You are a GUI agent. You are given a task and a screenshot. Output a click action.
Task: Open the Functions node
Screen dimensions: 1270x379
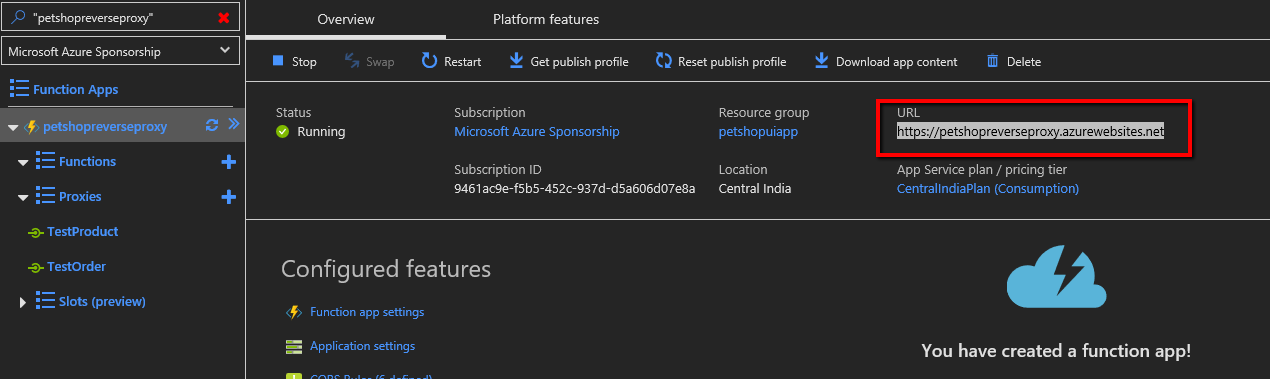click(x=87, y=161)
